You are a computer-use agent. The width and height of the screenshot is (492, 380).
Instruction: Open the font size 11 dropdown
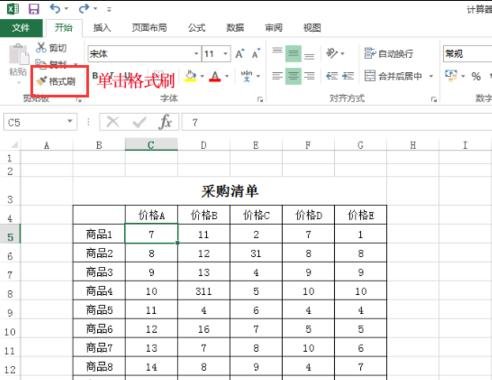tap(226, 54)
